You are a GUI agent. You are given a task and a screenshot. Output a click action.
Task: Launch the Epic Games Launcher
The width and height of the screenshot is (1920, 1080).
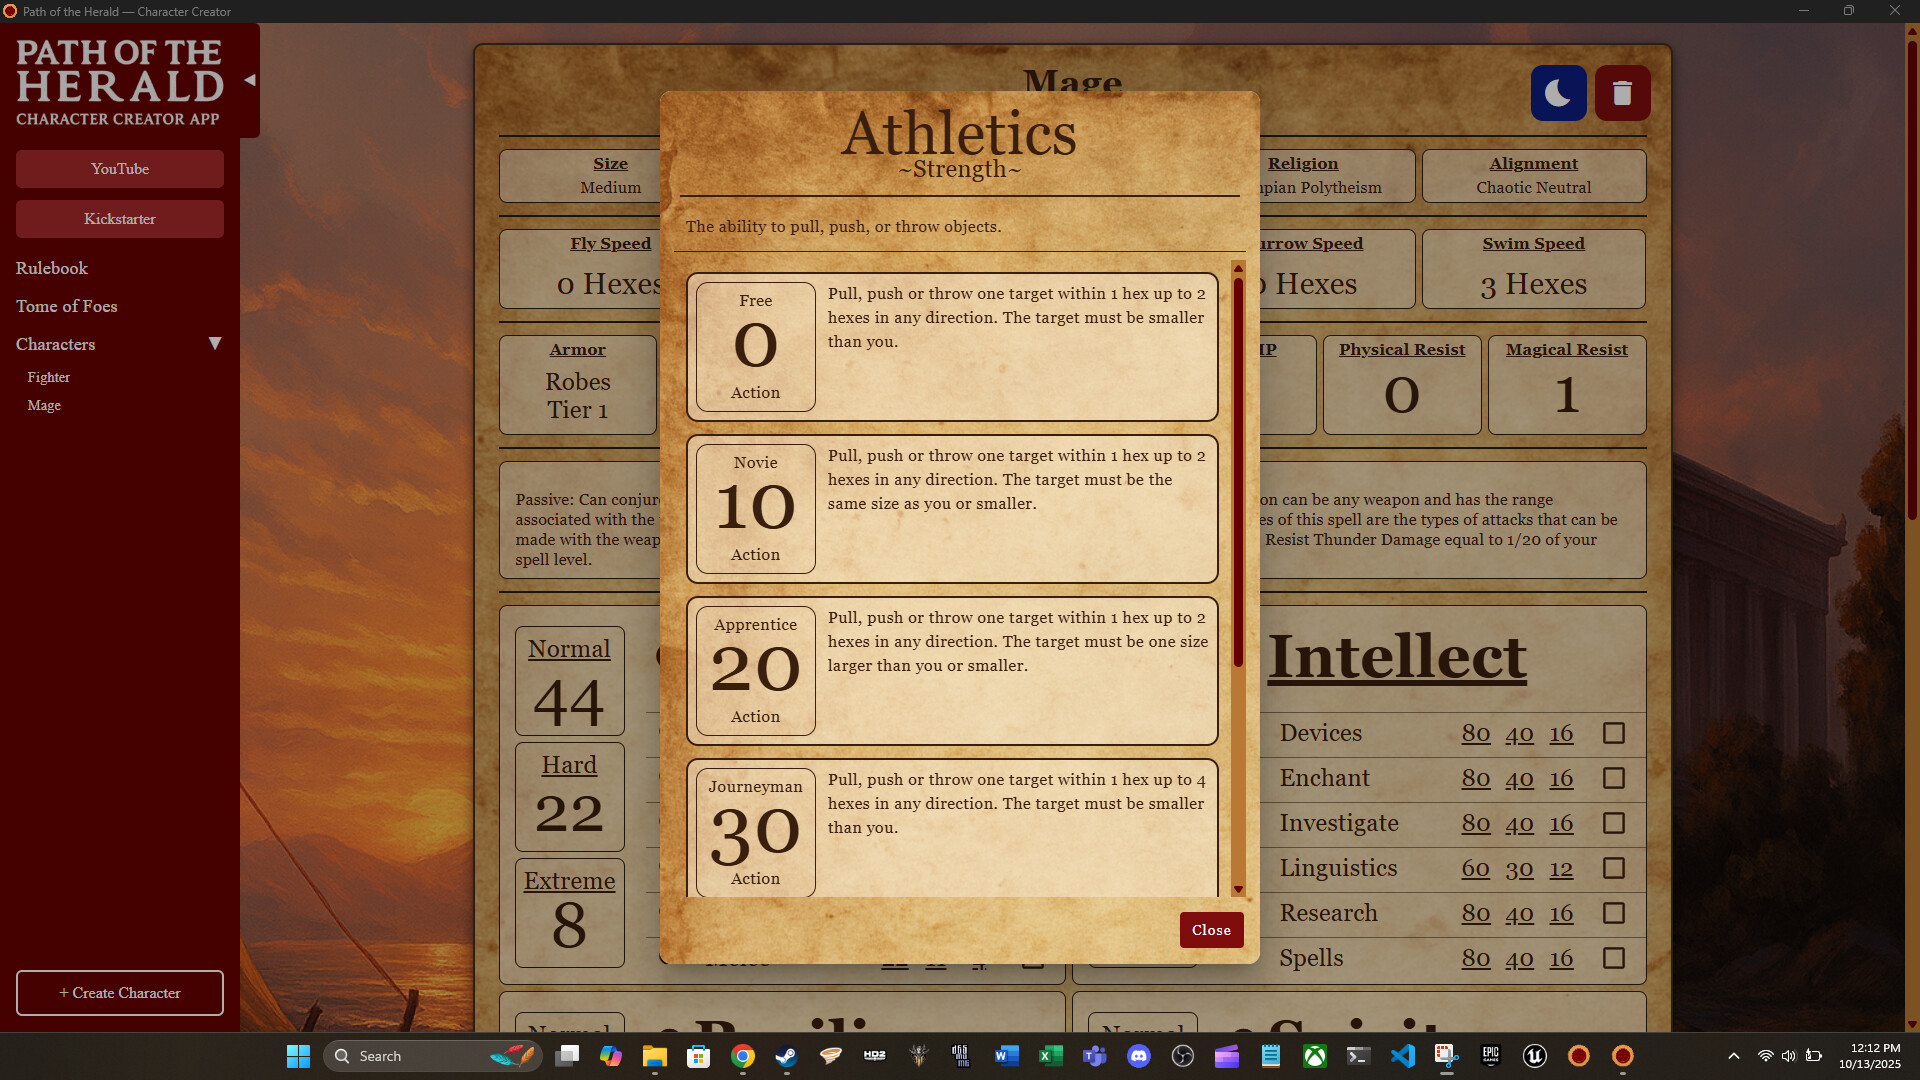tap(1490, 1056)
